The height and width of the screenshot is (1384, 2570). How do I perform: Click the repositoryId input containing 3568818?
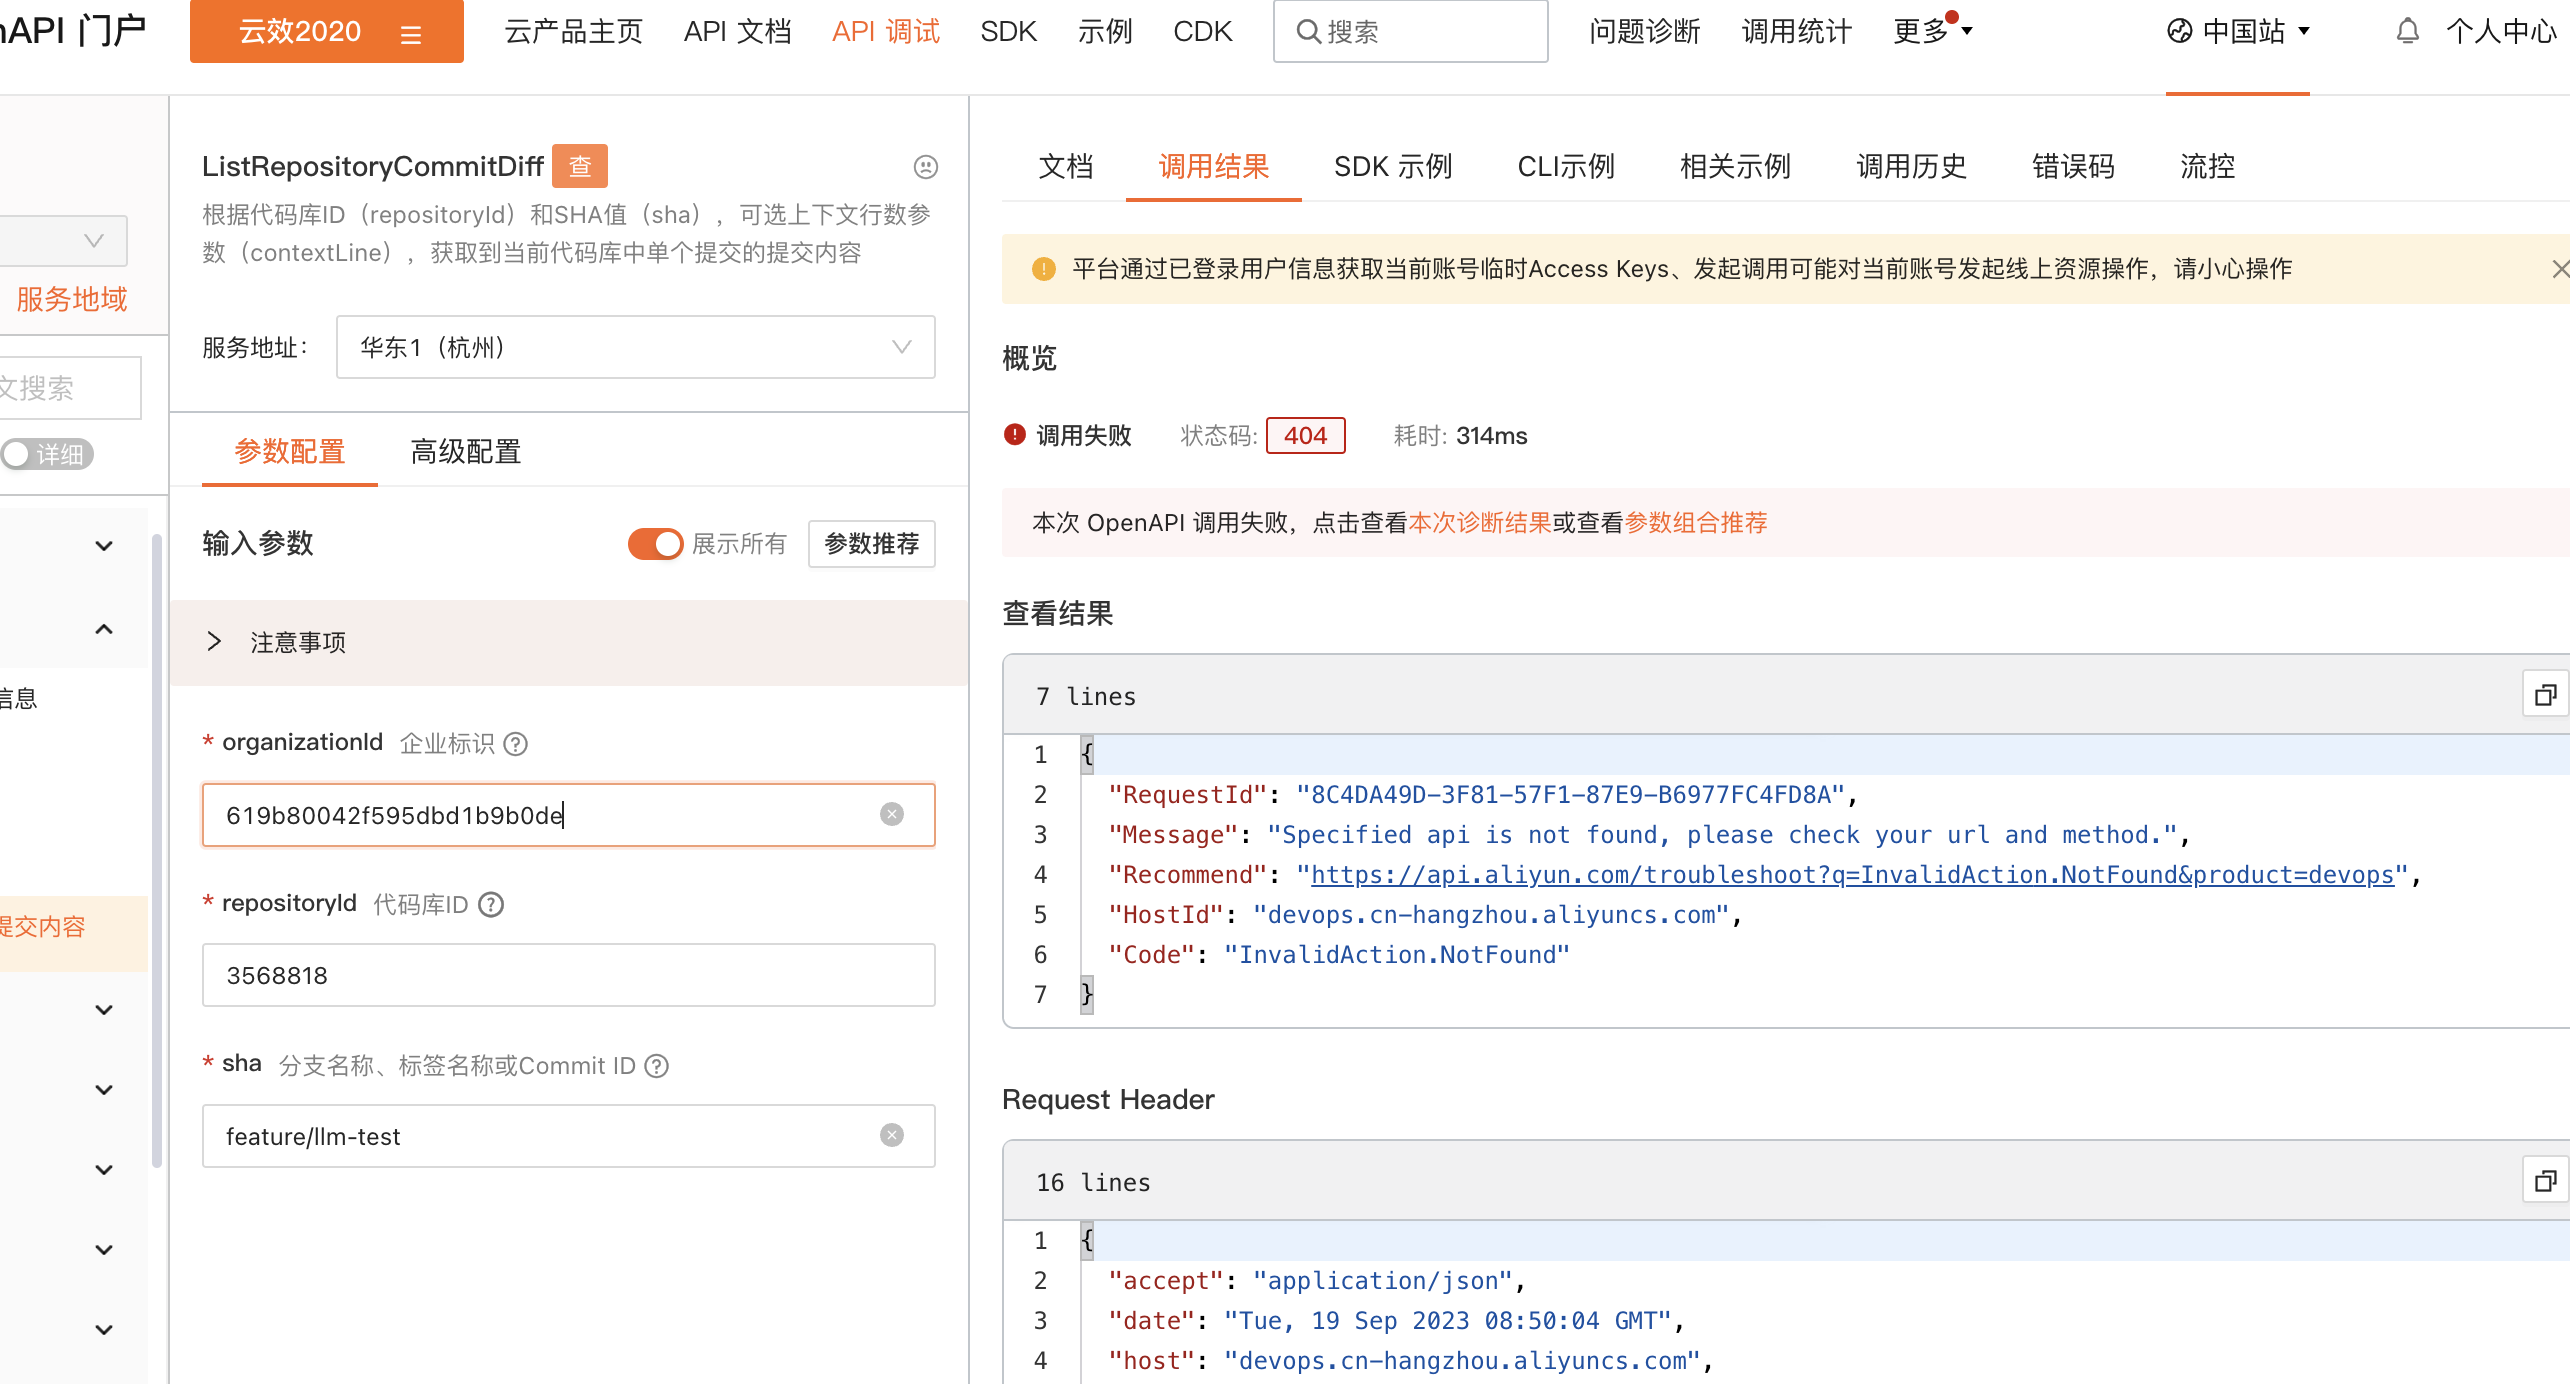tap(569, 976)
